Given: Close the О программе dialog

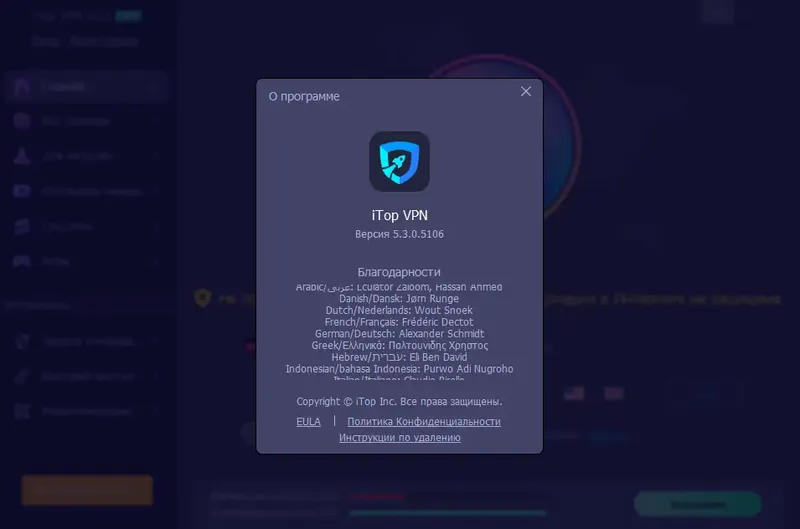Looking at the screenshot, I should [x=526, y=91].
